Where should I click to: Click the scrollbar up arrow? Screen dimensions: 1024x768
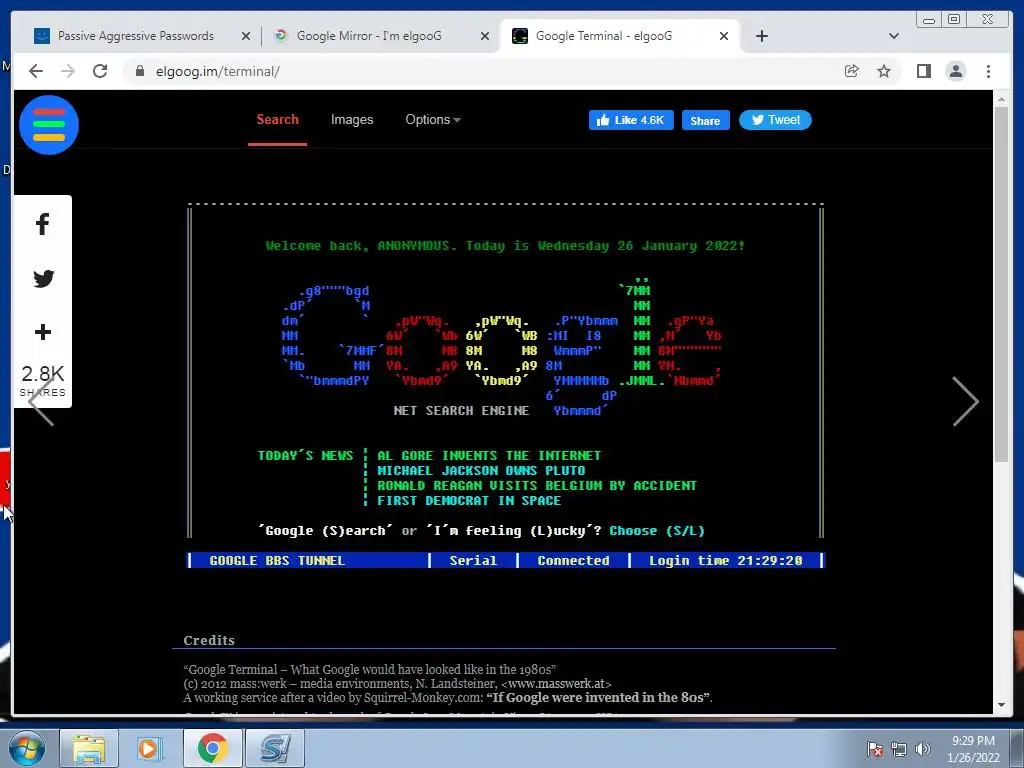1002,99
